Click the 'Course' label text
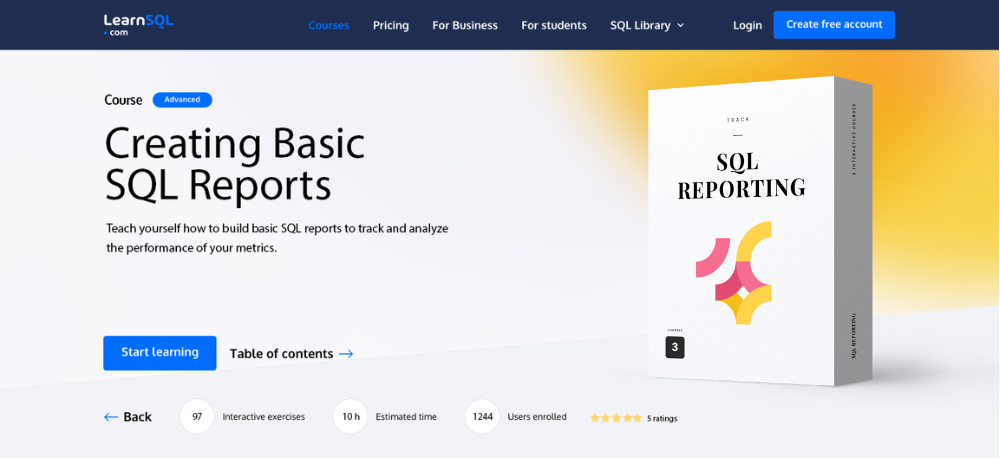 tap(123, 100)
